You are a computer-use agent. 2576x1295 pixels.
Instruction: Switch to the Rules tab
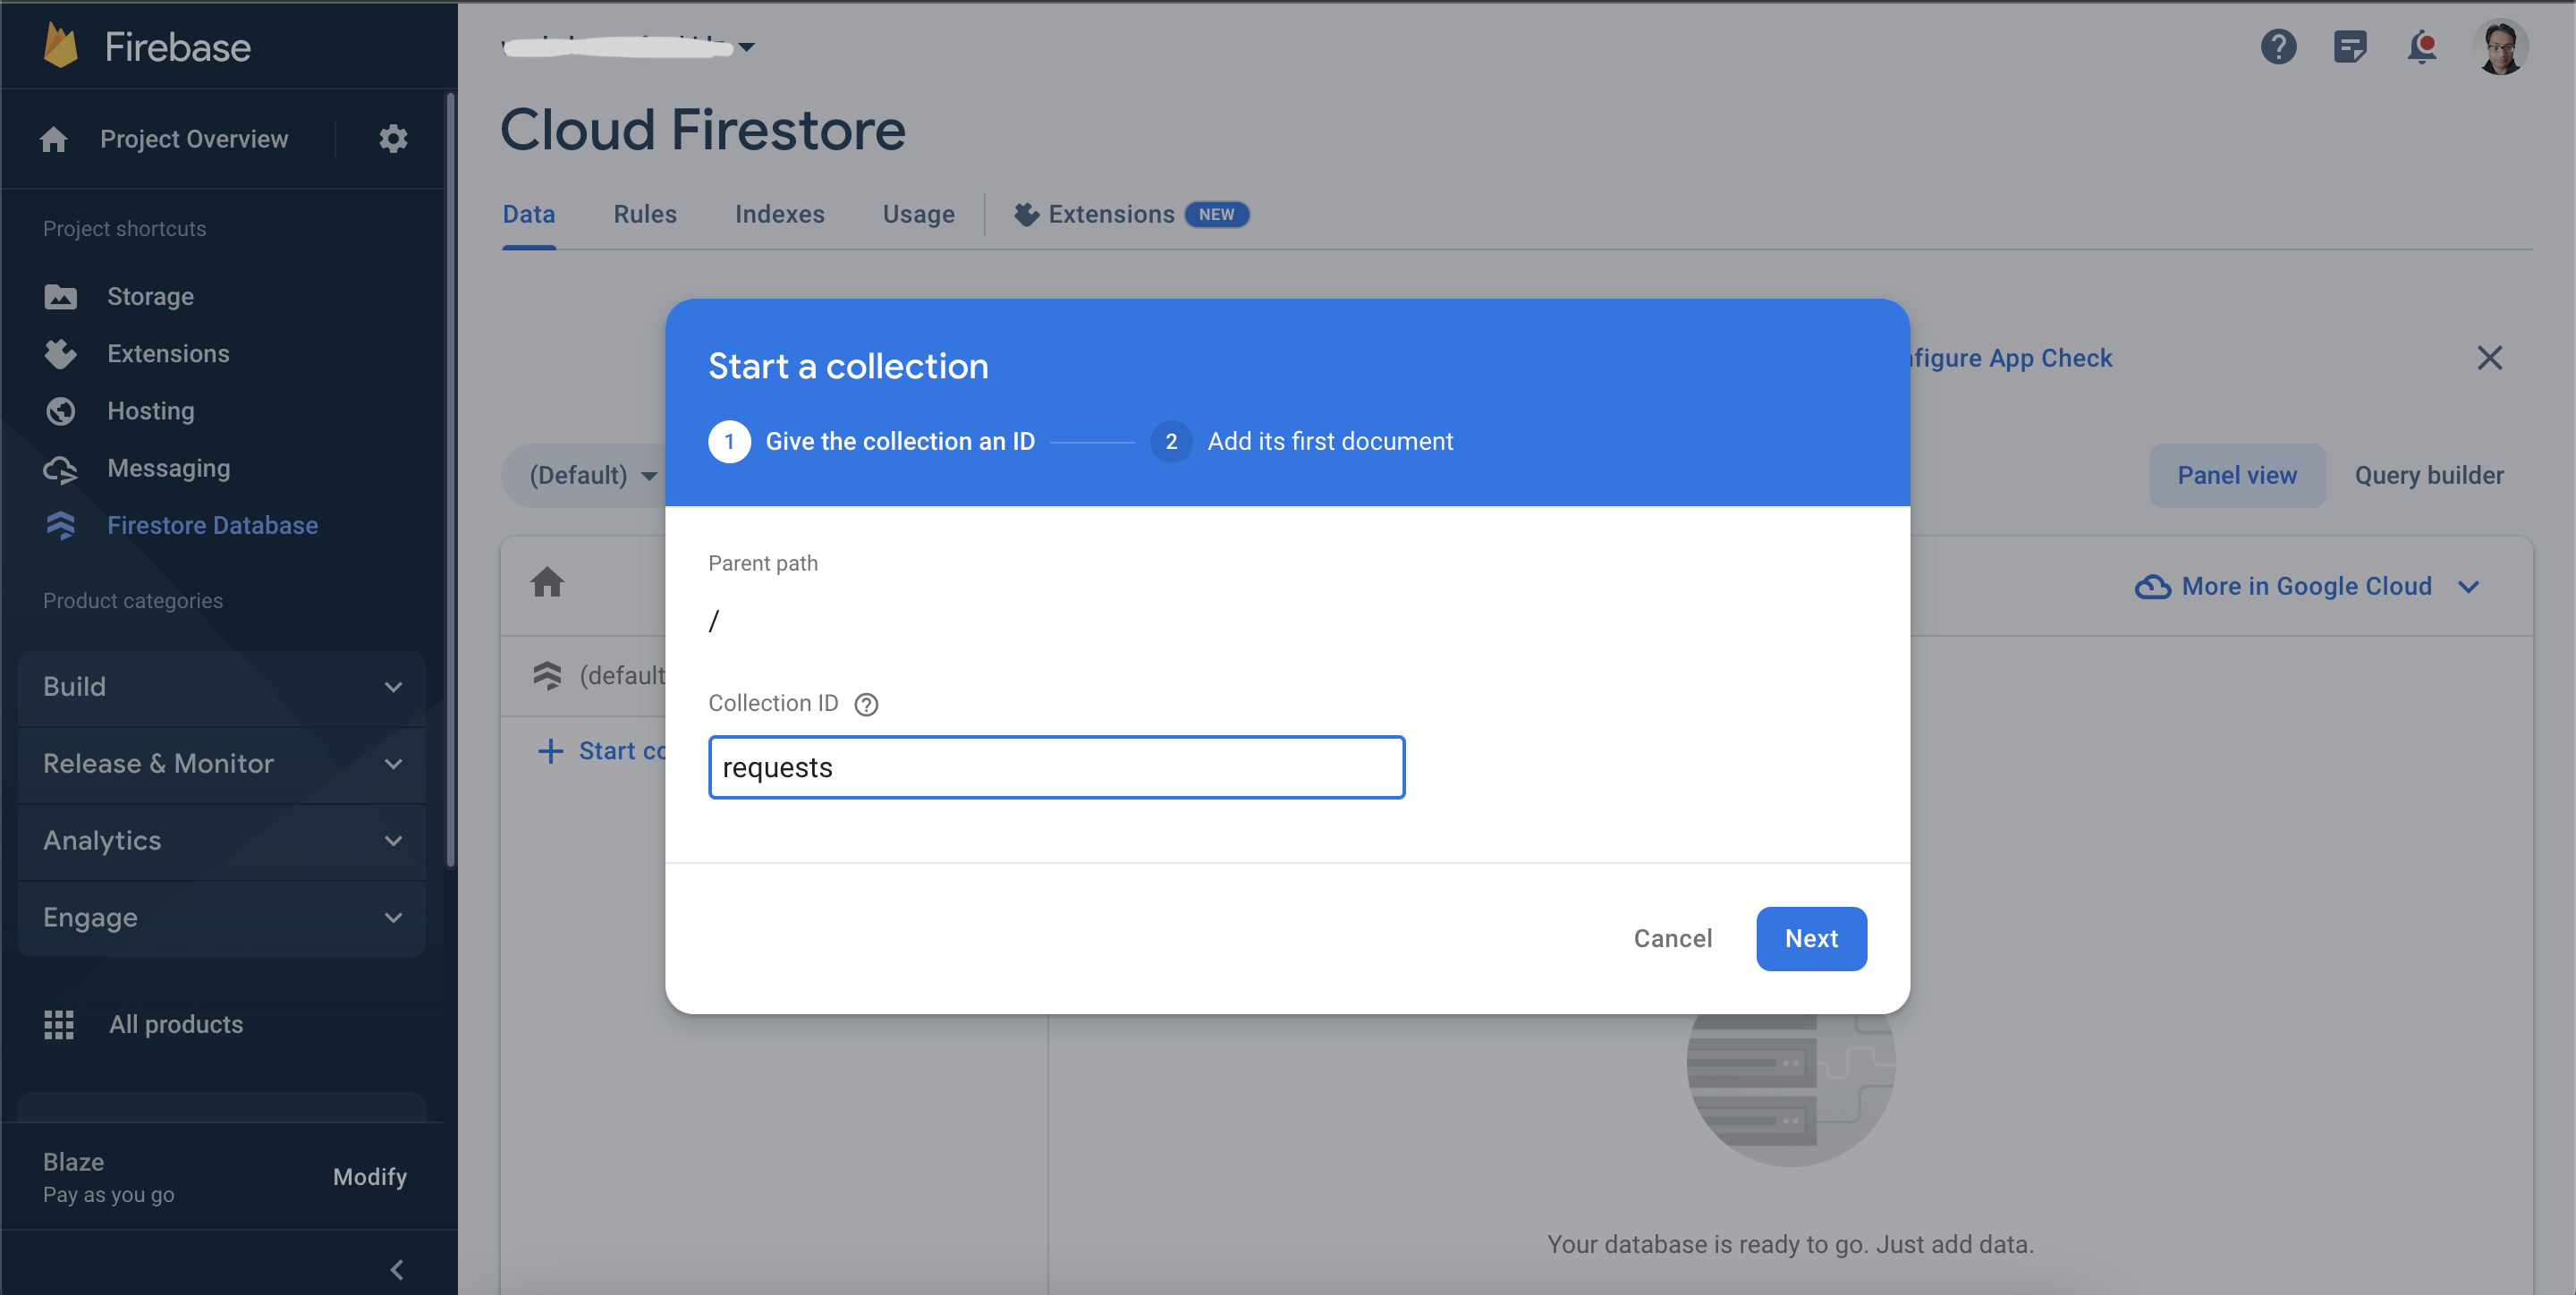[645, 214]
